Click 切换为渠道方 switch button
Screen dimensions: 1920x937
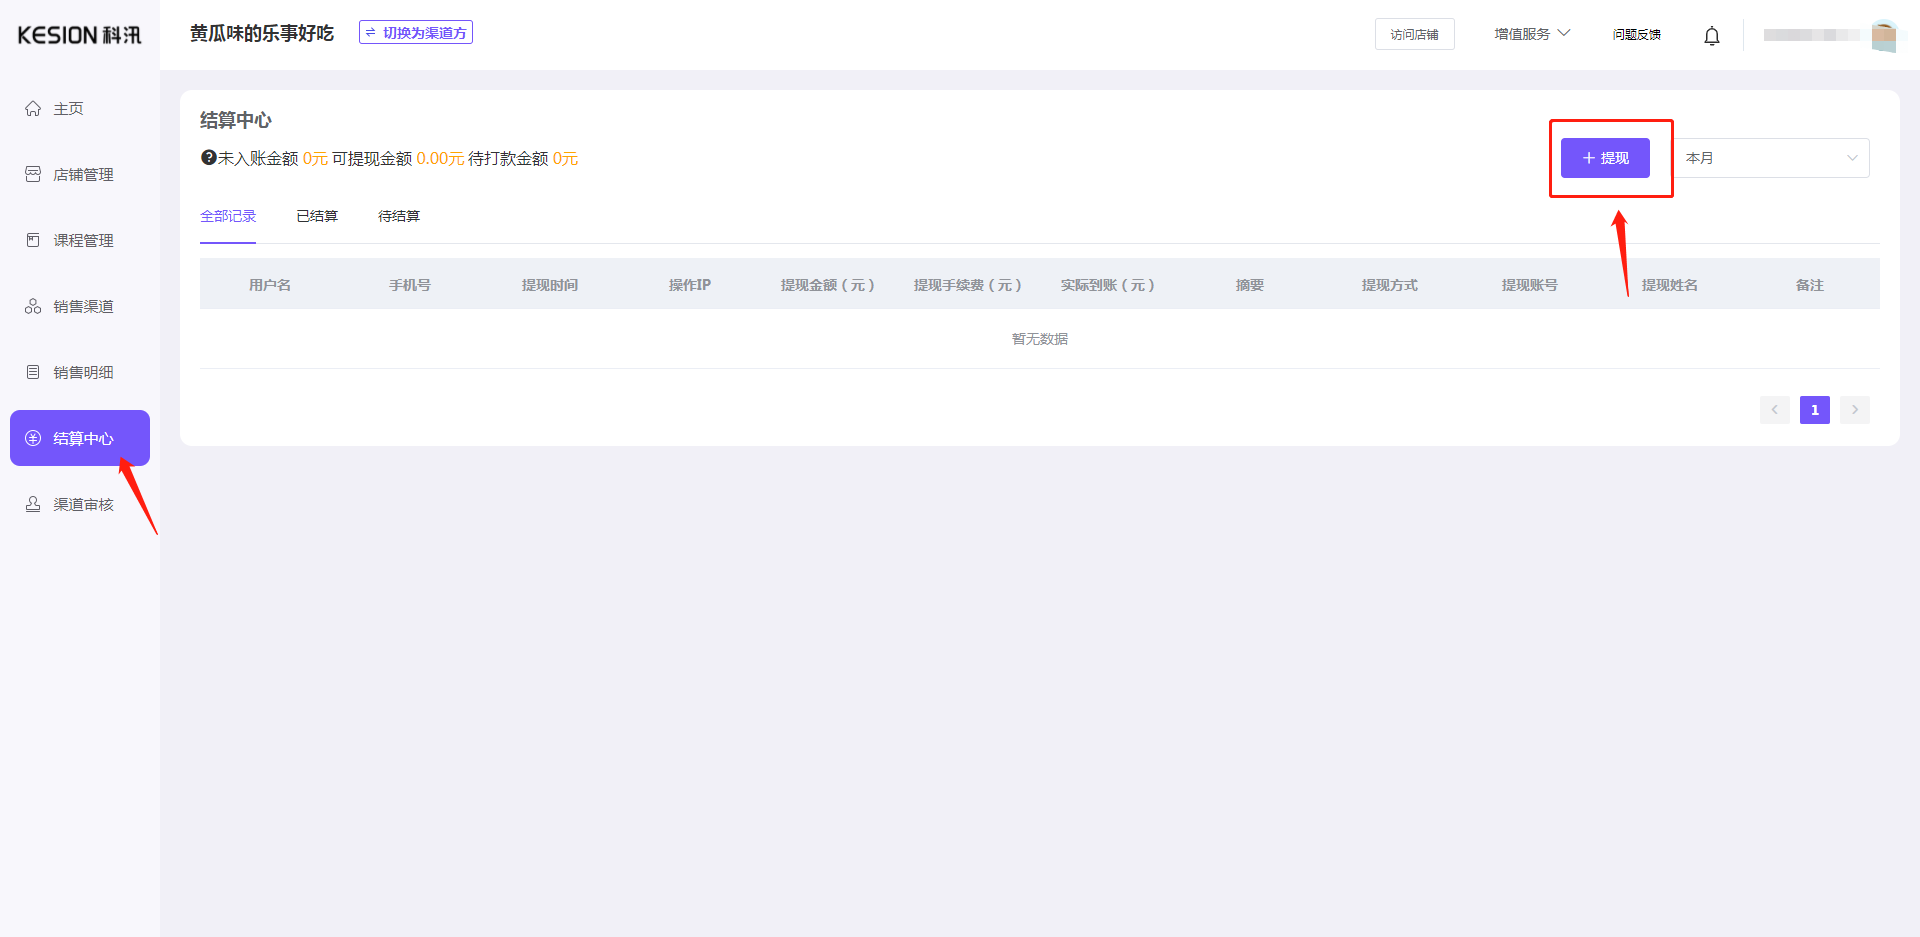(416, 33)
